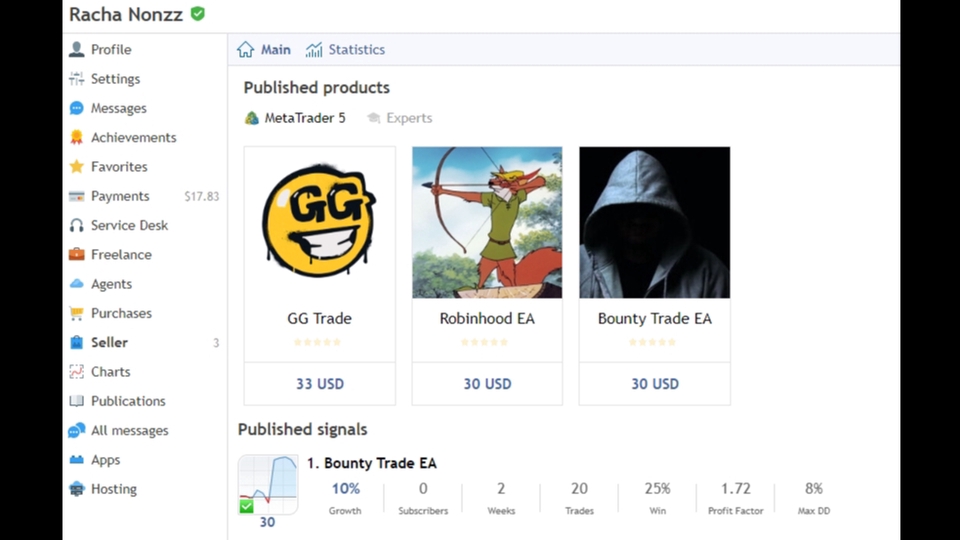This screenshot has width=960, height=540.
Task: Click the Achievements medal icon
Action: pyautogui.click(x=77, y=138)
